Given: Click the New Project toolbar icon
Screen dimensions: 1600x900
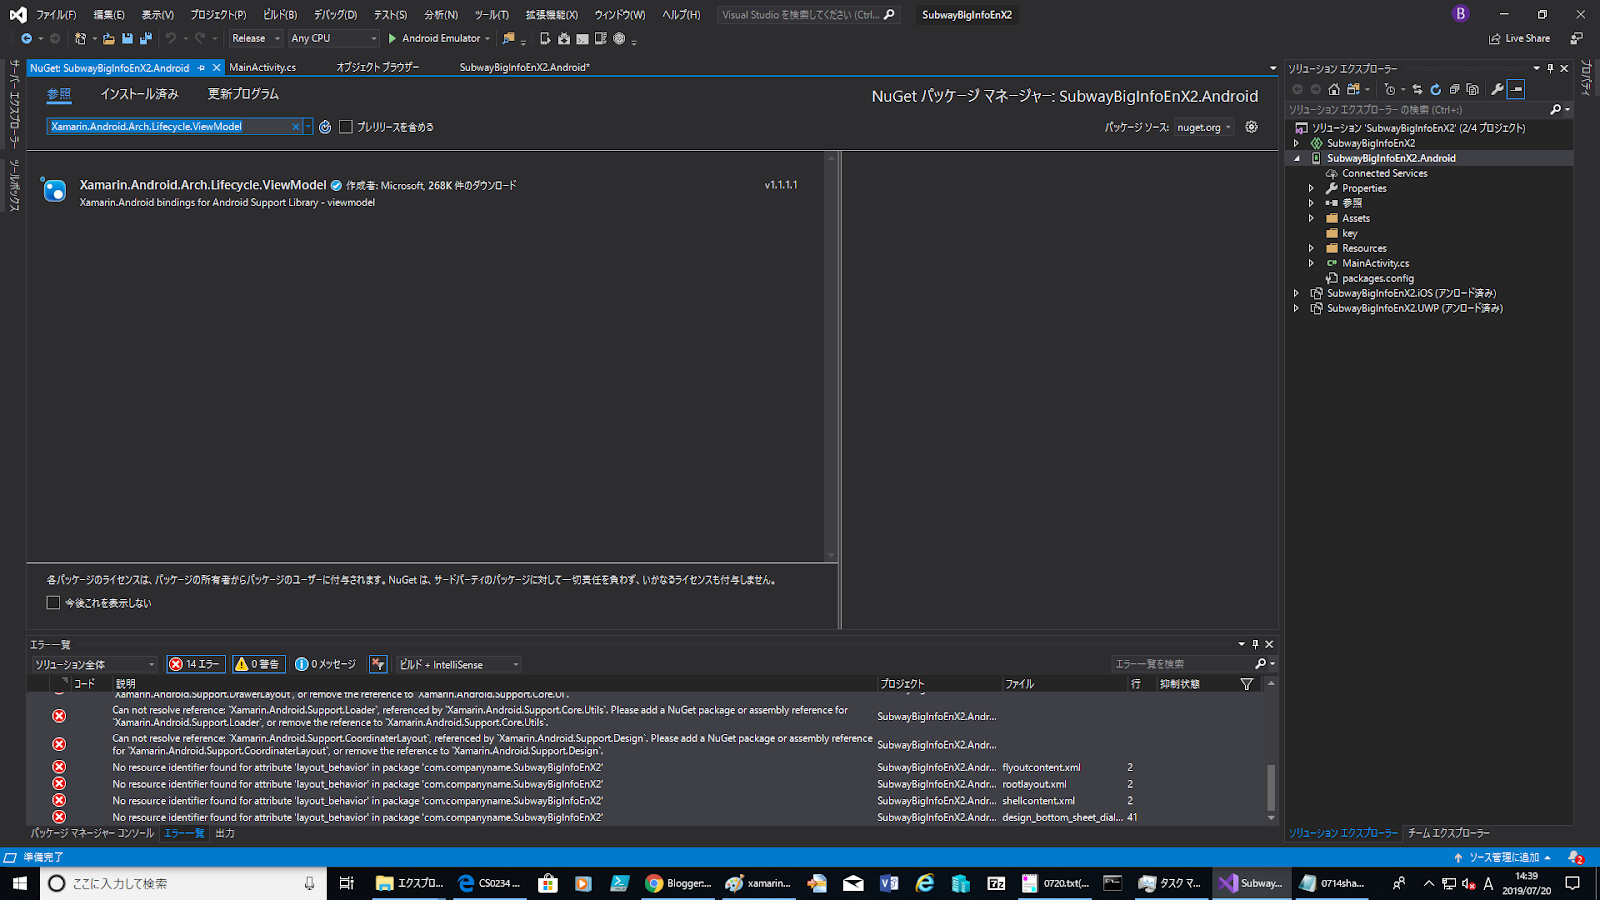Looking at the screenshot, I should click(80, 39).
